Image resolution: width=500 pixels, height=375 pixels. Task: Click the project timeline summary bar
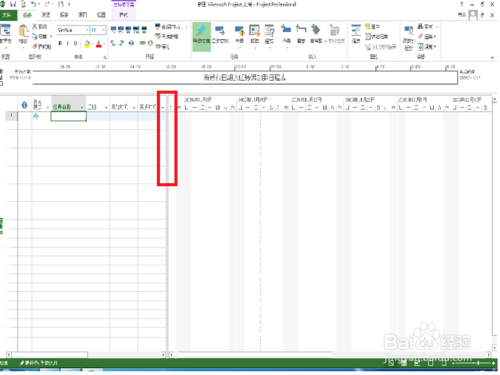point(245,78)
